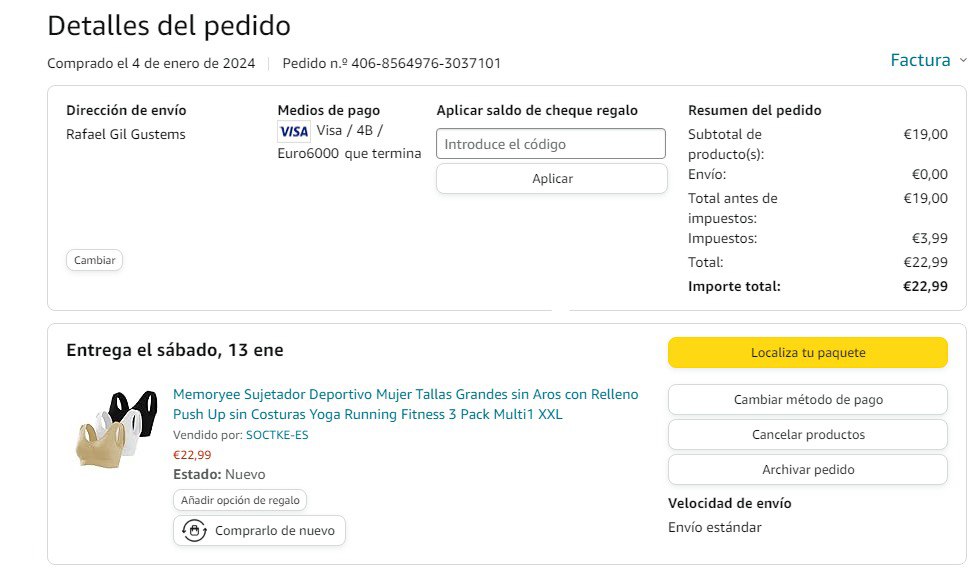979x582 pixels.
Task: Click the Cambiar address button
Action: (95, 260)
